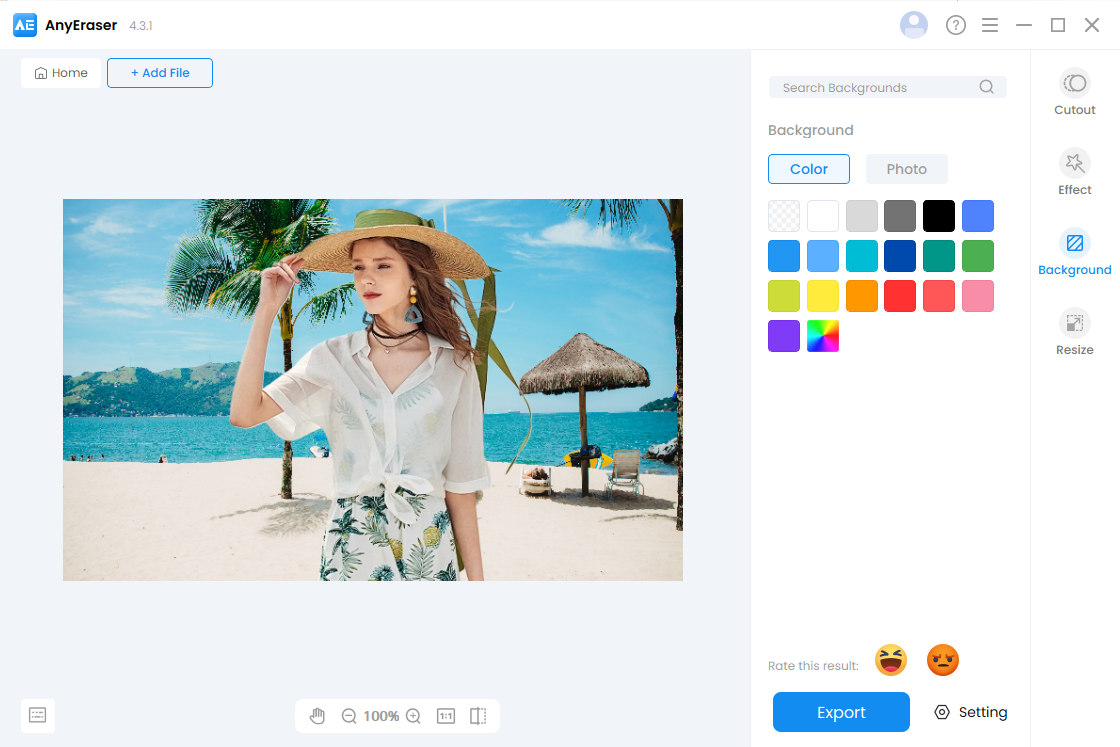Select the transparent checkerboard swatch
Image resolution: width=1120 pixels, height=747 pixels.
click(x=784, y=216)
